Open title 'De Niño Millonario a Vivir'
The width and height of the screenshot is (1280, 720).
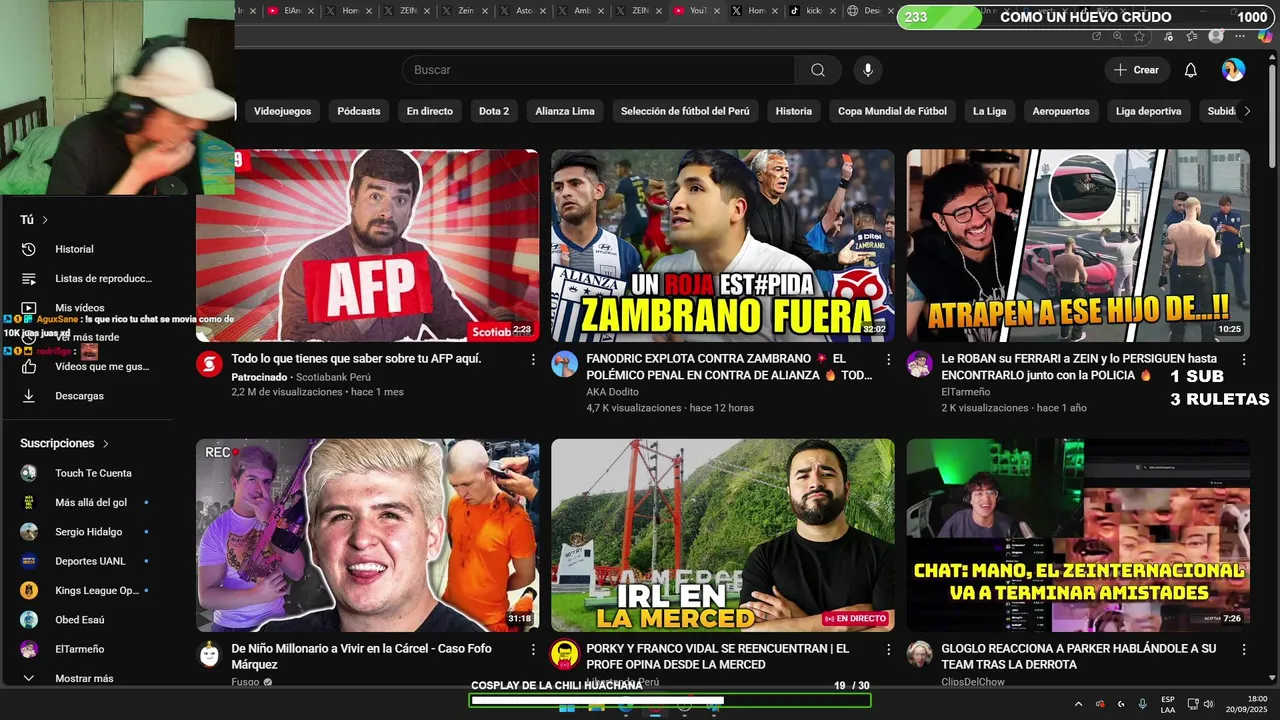pyautogui.click(x=361, y=656)
